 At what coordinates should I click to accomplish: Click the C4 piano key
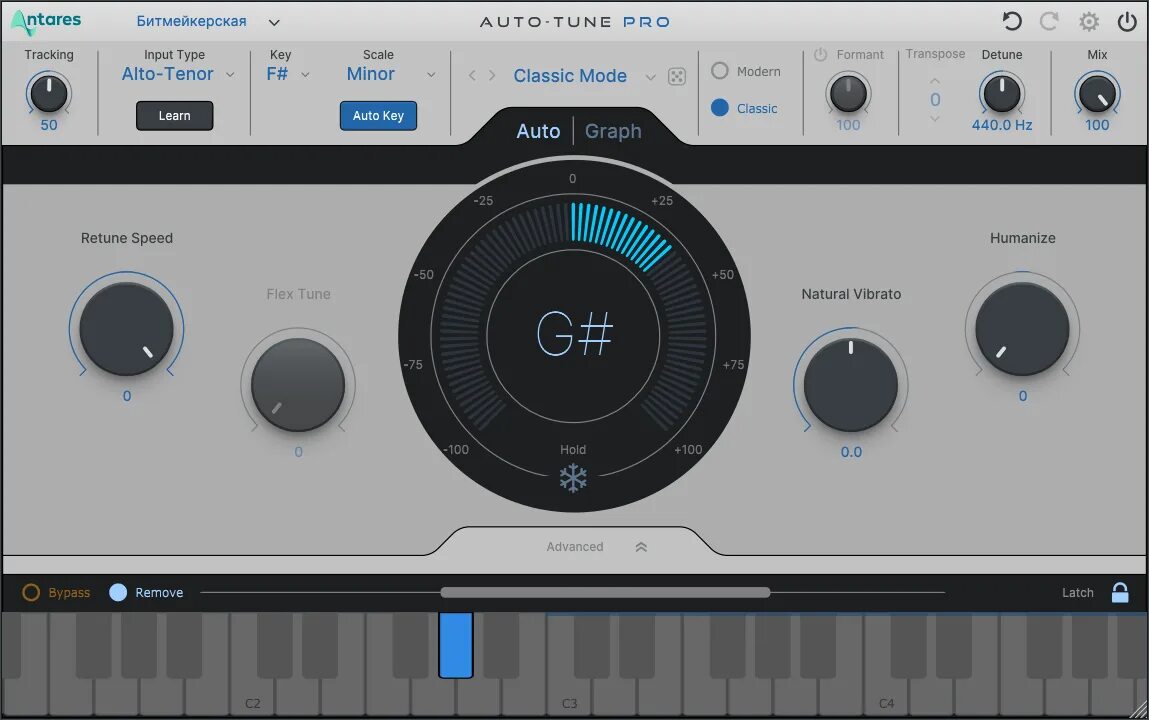tap(886, 696)
